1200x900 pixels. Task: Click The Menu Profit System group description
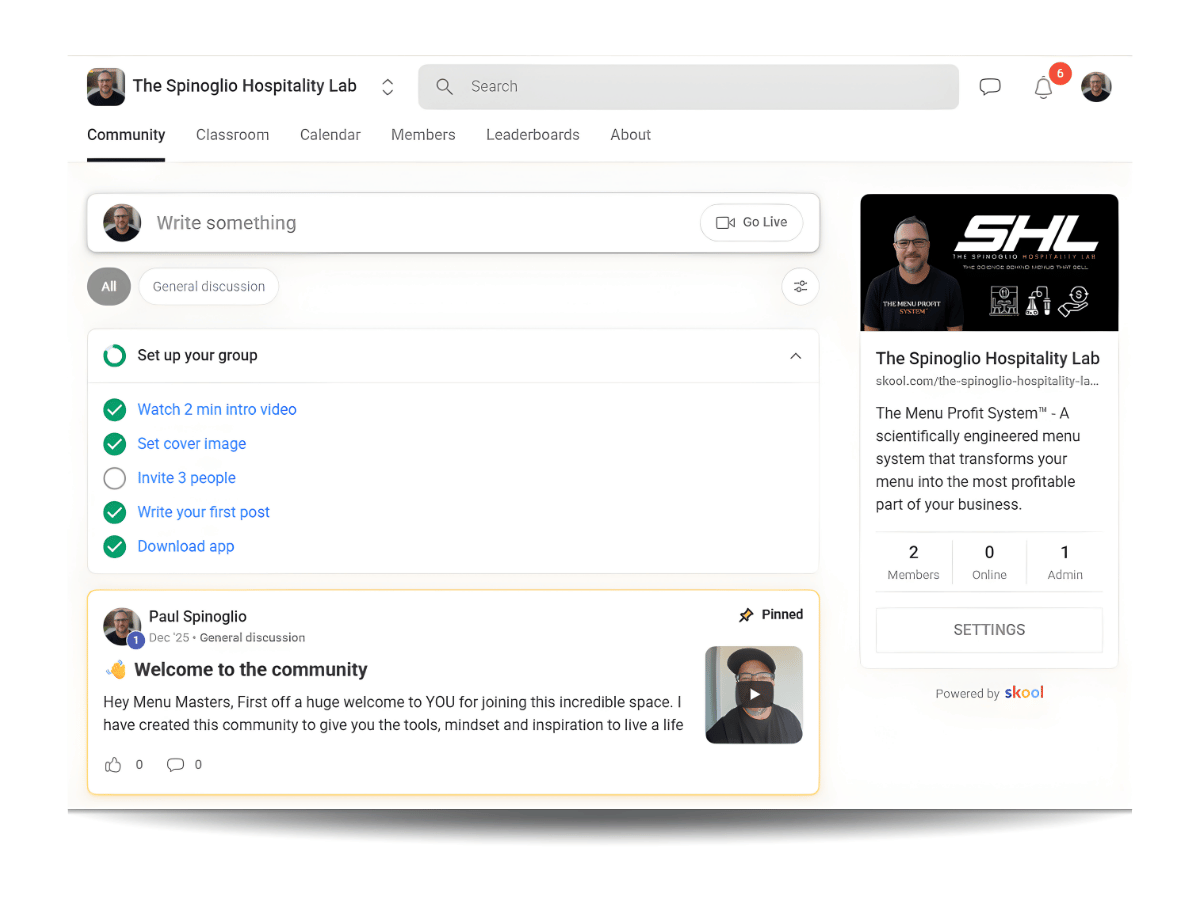coord(978,459)
